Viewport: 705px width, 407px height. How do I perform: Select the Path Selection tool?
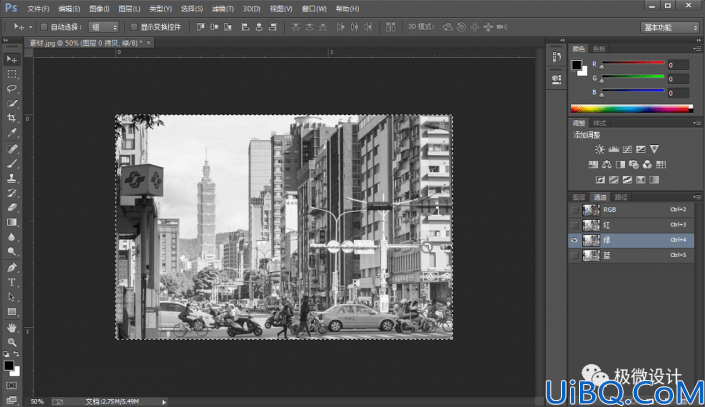pyautogui.click(x=12, y=297)
